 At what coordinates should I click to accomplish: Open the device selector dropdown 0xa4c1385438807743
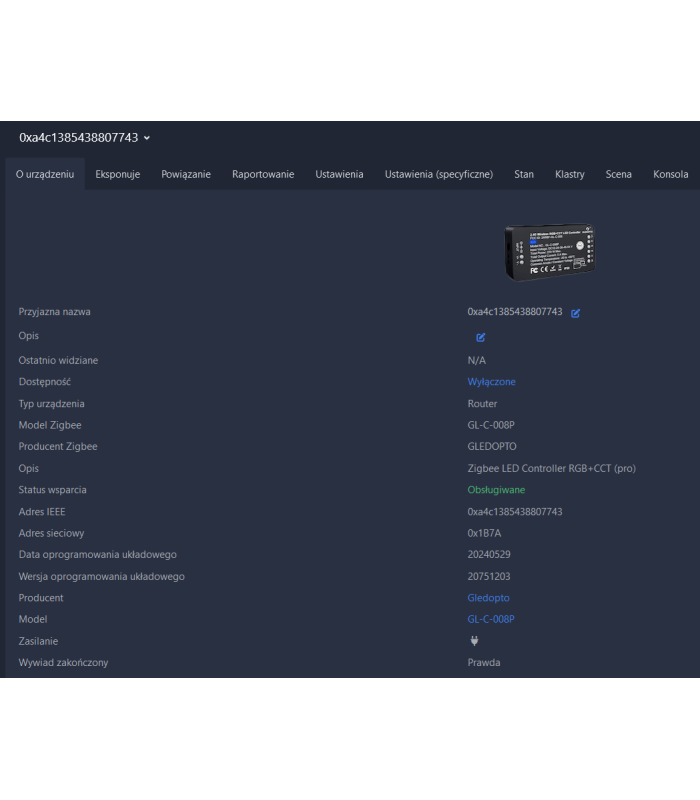85,138
